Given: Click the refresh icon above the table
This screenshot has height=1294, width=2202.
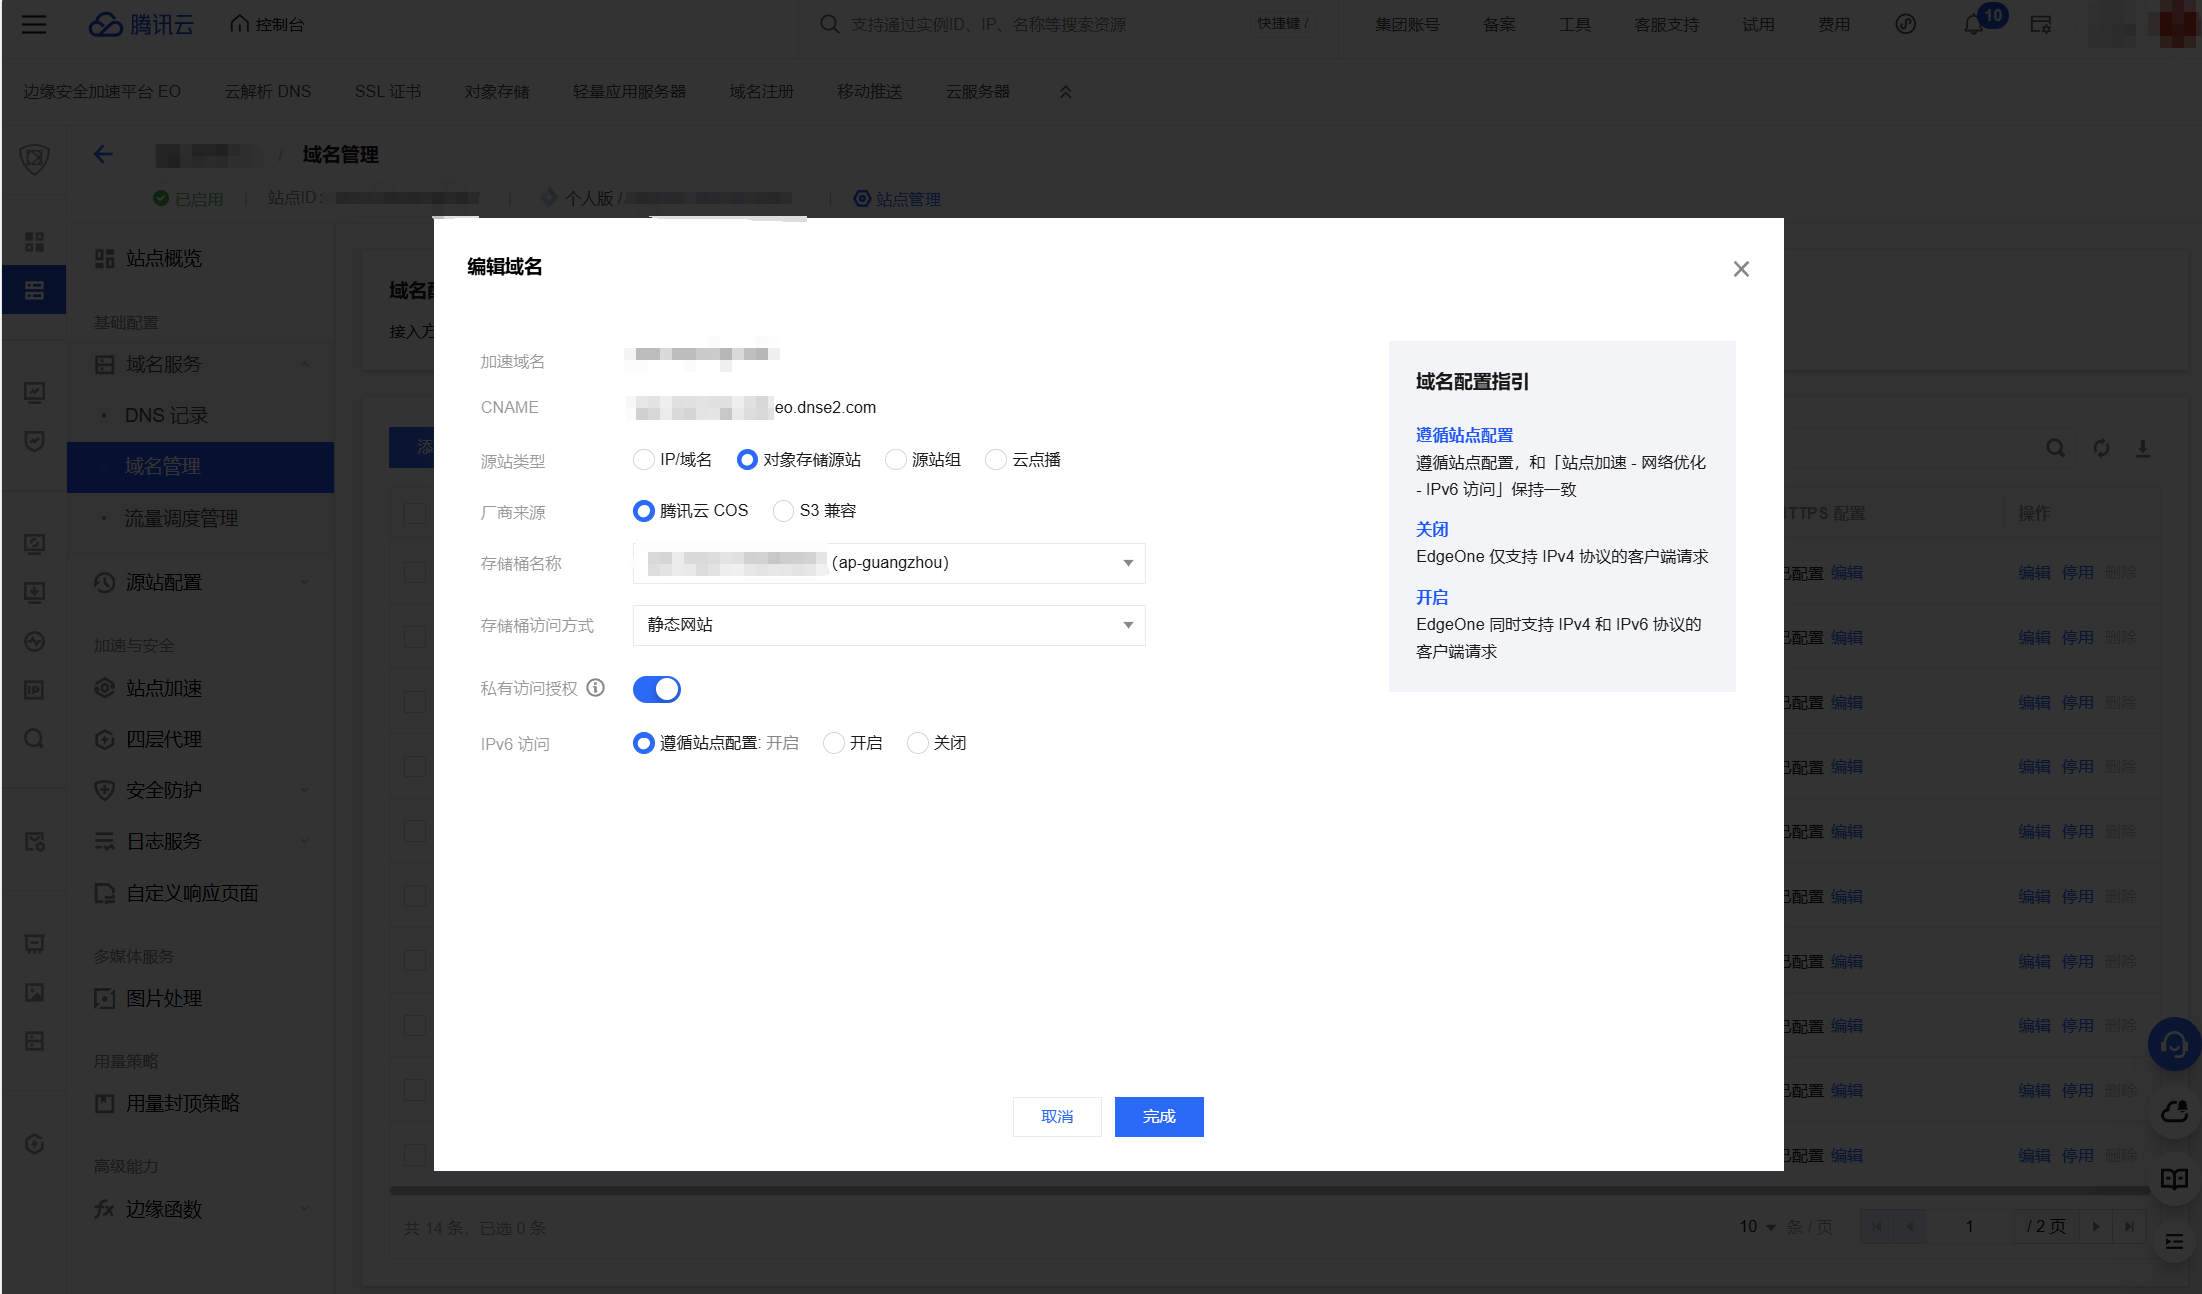Looking at the screenshot, I should point(2101,448).
